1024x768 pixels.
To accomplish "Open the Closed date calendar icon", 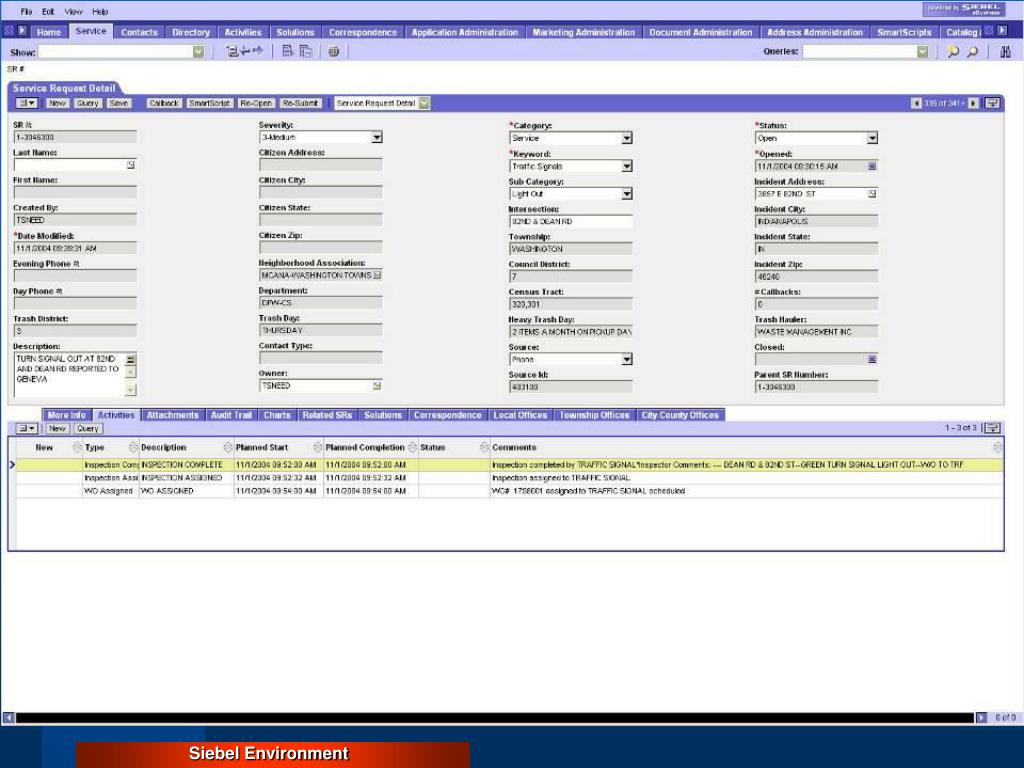I will pos(872,359).
